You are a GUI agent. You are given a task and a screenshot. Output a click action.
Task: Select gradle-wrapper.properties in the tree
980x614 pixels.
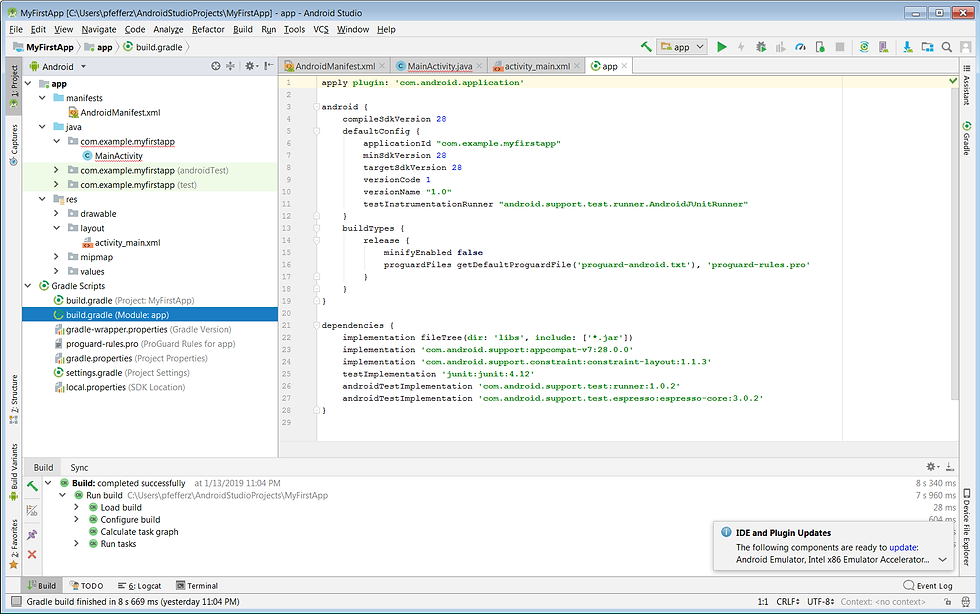pyautogui.click(x=143, y=329)
